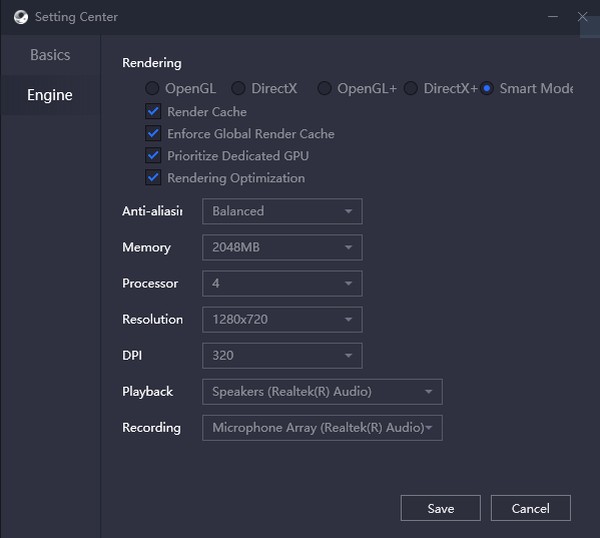Viewport: 600px width, 538px height.
Task: Select the DirectX+ rendering radio button
Action: tap(410, 88)
